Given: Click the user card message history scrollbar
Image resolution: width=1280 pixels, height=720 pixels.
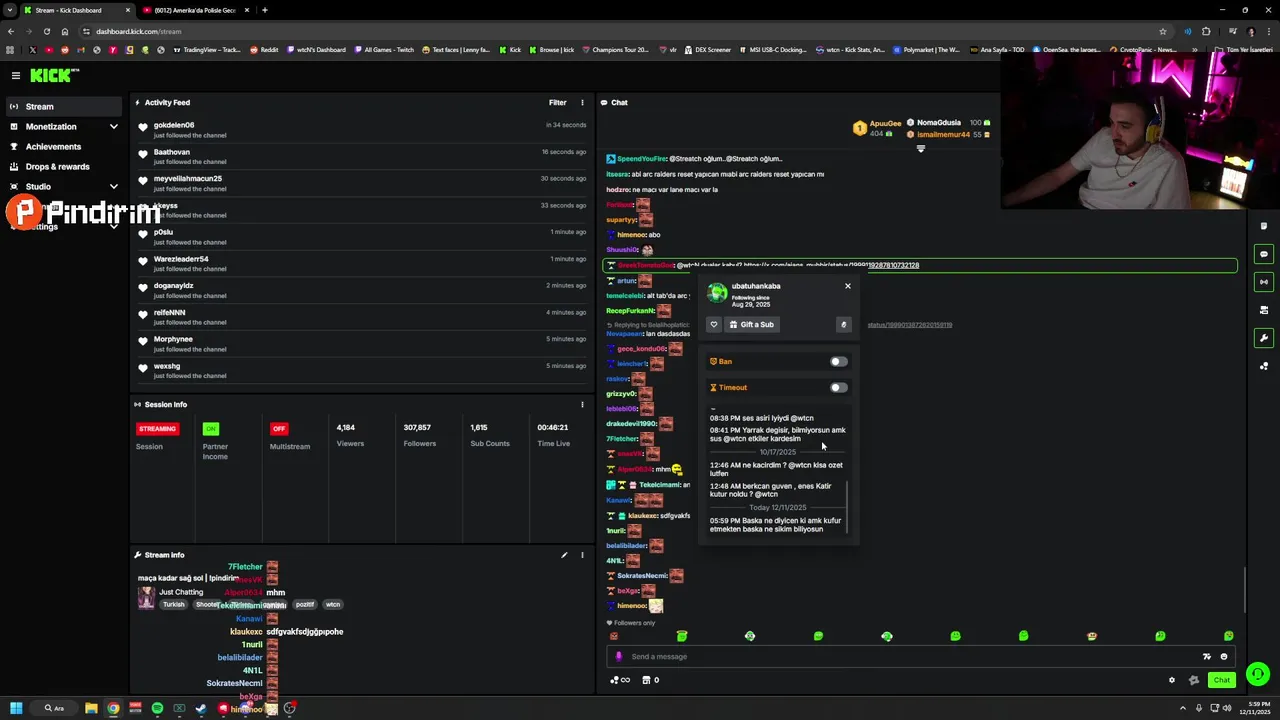Looking at the screenshot, I should coord(847,507).
